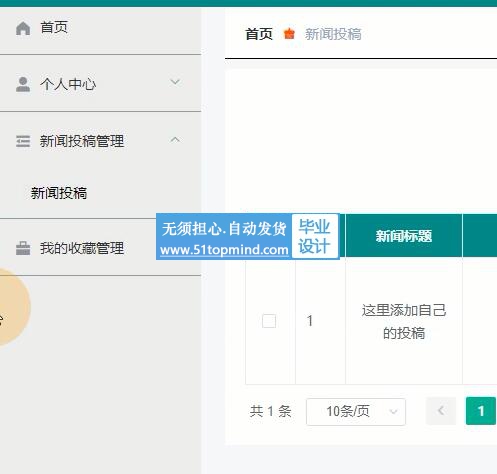Click the 新闻投稿 breadcrumb text
Viewport: 497px width, 474px height.
coord(333,34)
